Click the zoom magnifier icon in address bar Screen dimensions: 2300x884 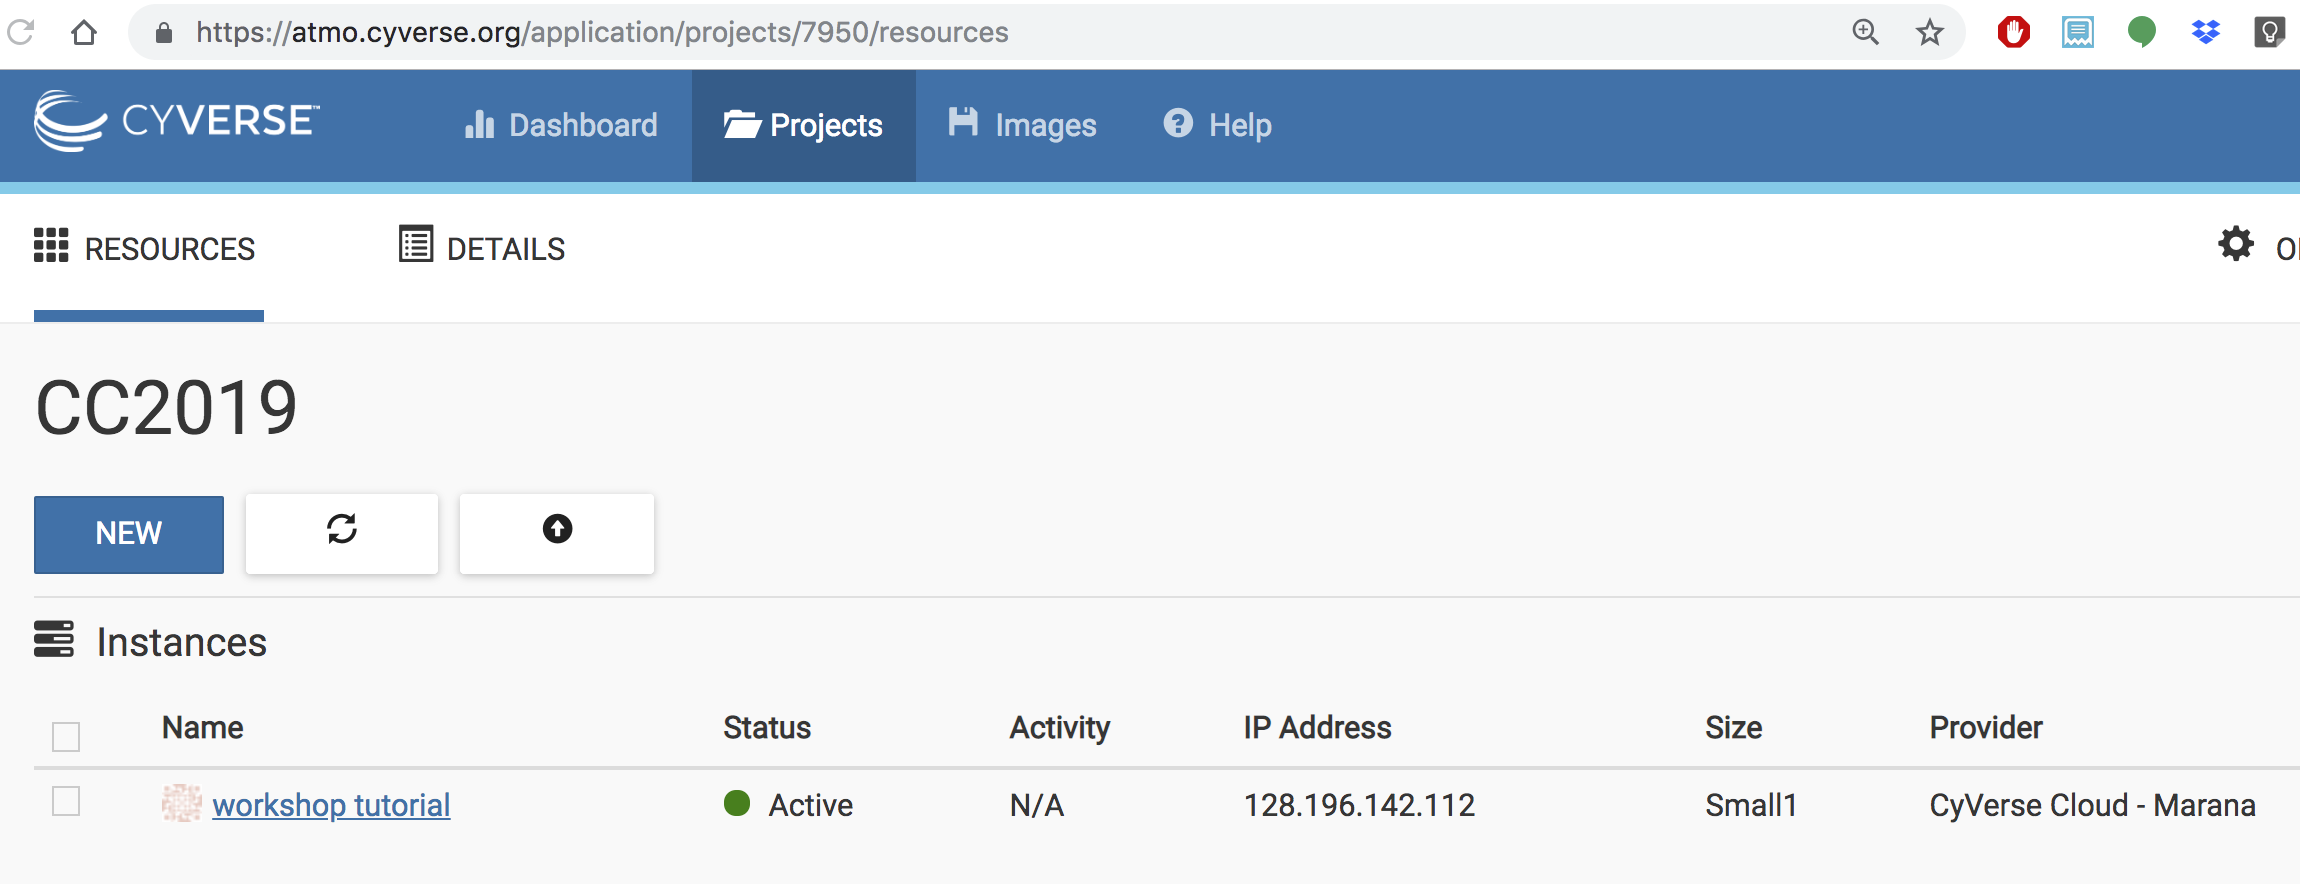[x=1865, y=32]
